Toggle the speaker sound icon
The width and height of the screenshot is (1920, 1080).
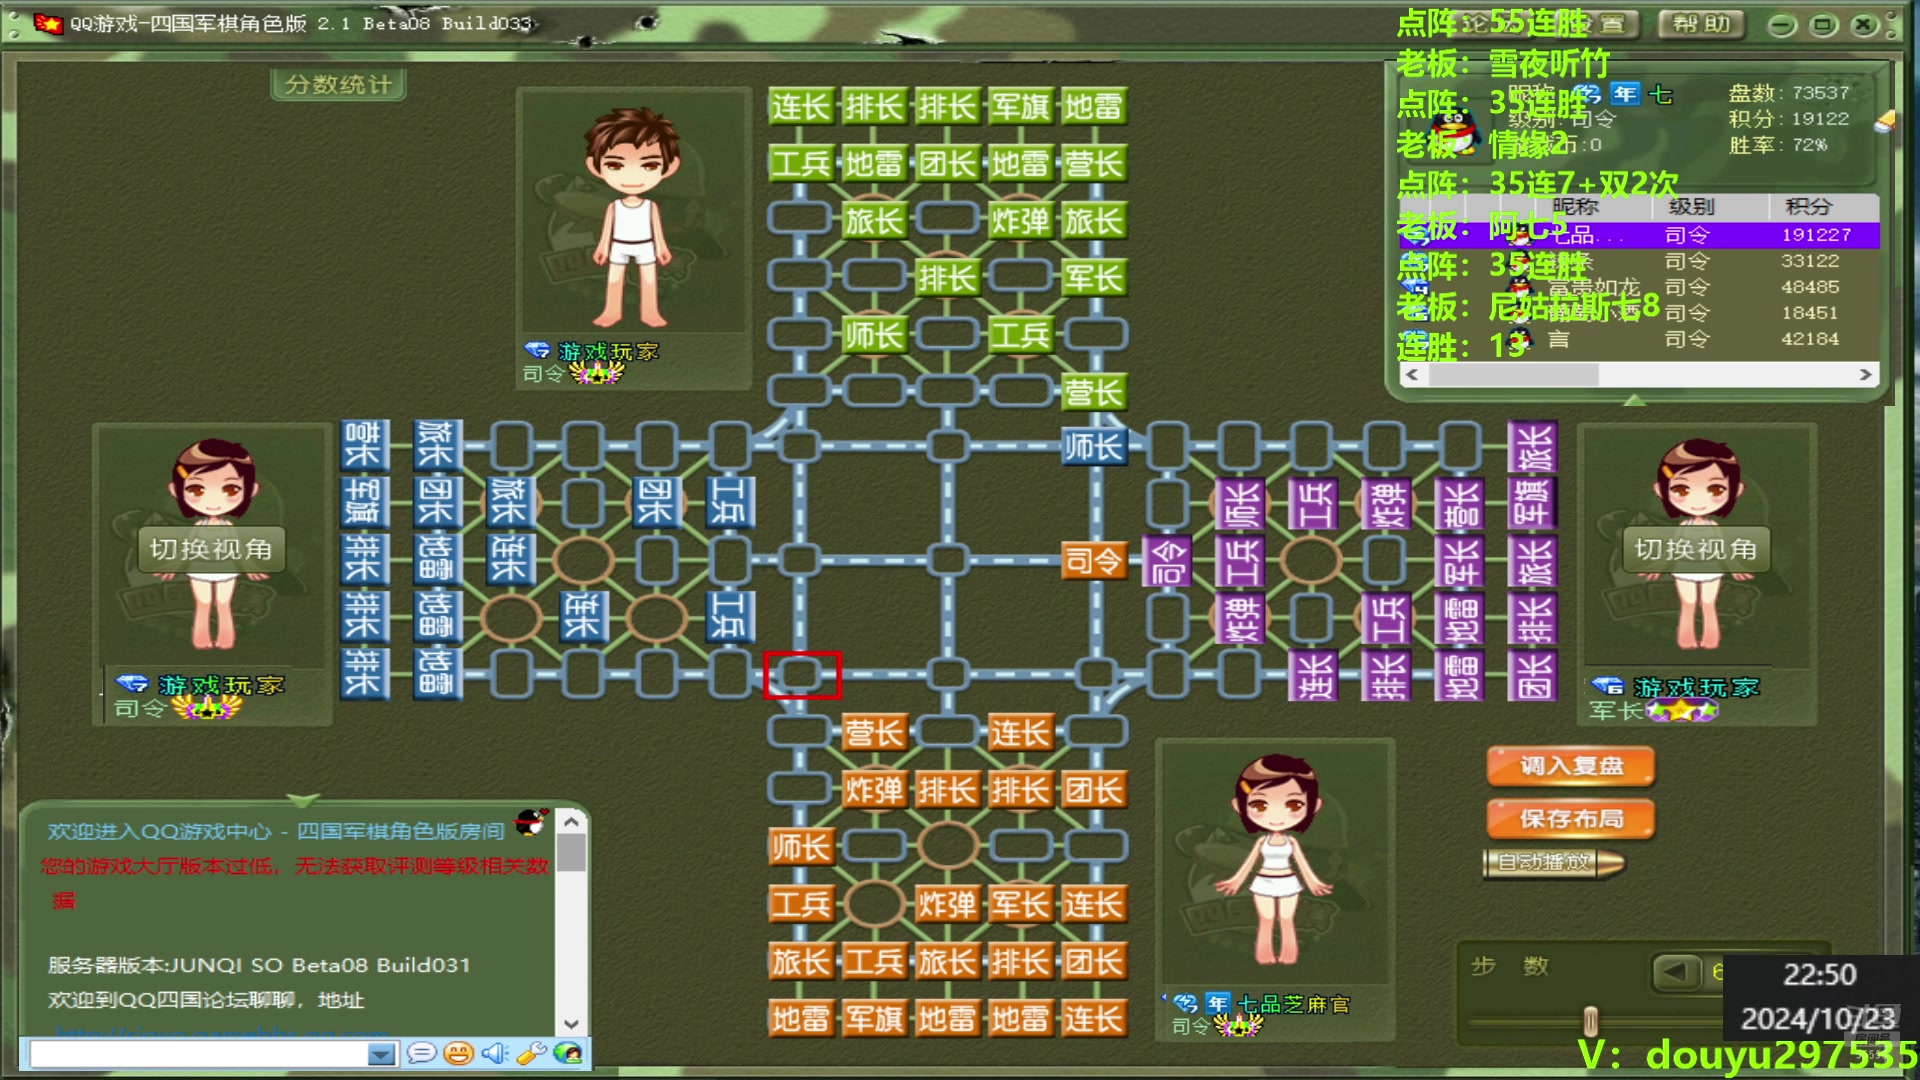(495, 1053)
